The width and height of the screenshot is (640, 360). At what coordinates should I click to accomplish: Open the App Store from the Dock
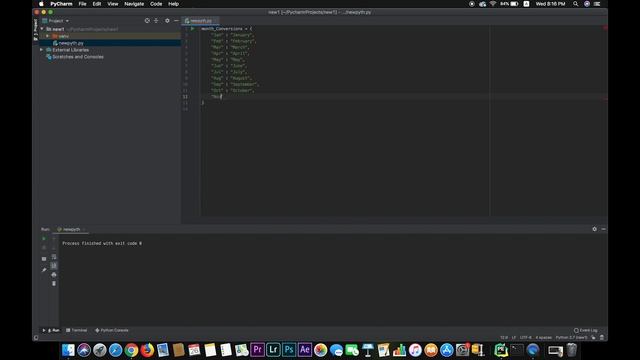(447, 350)
